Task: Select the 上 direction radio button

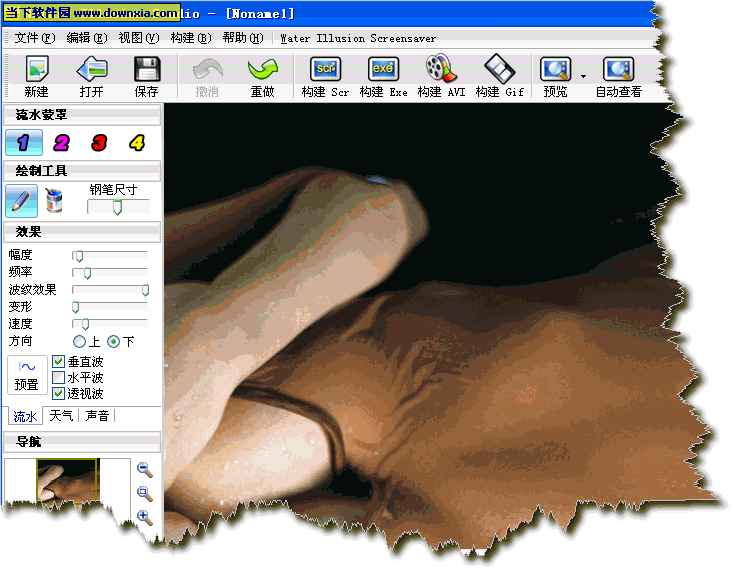Action: tap(80, 342)
